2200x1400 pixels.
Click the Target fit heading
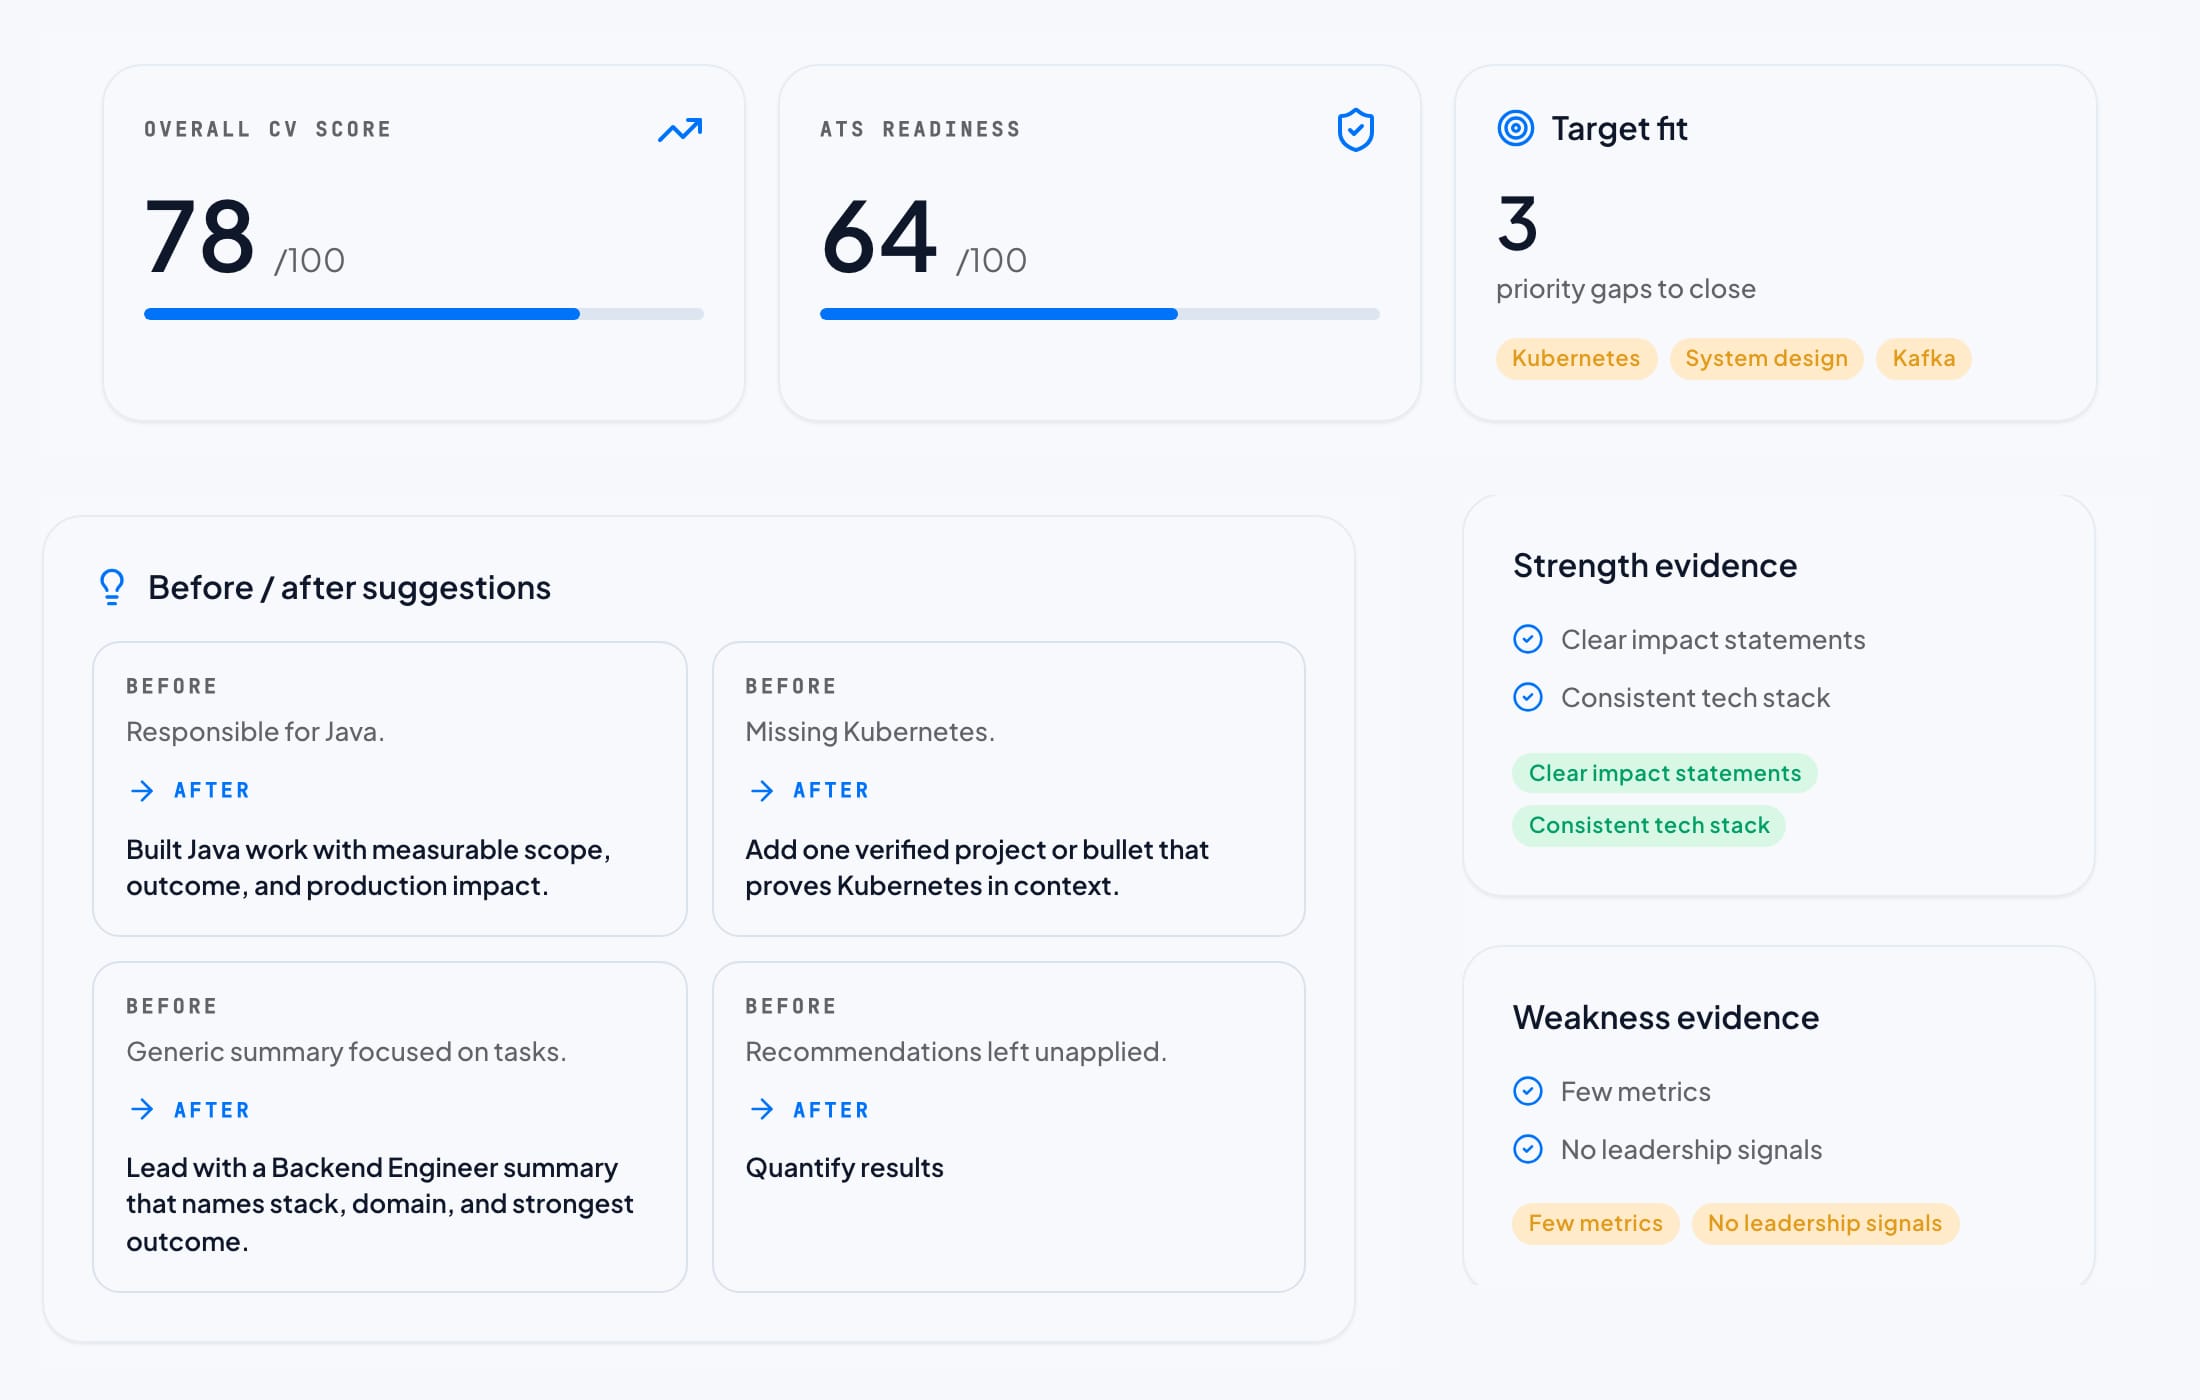(x=1619, y=128)
